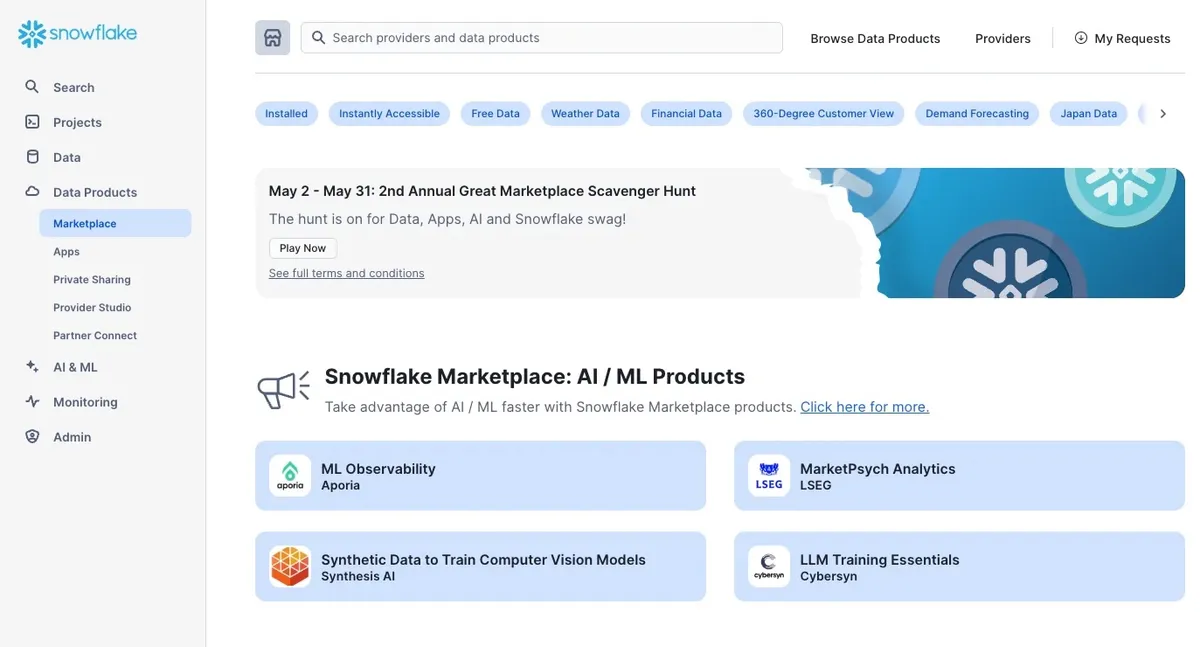
Task: Click the Monitoring pulse icon
Action: coord(33,402)
